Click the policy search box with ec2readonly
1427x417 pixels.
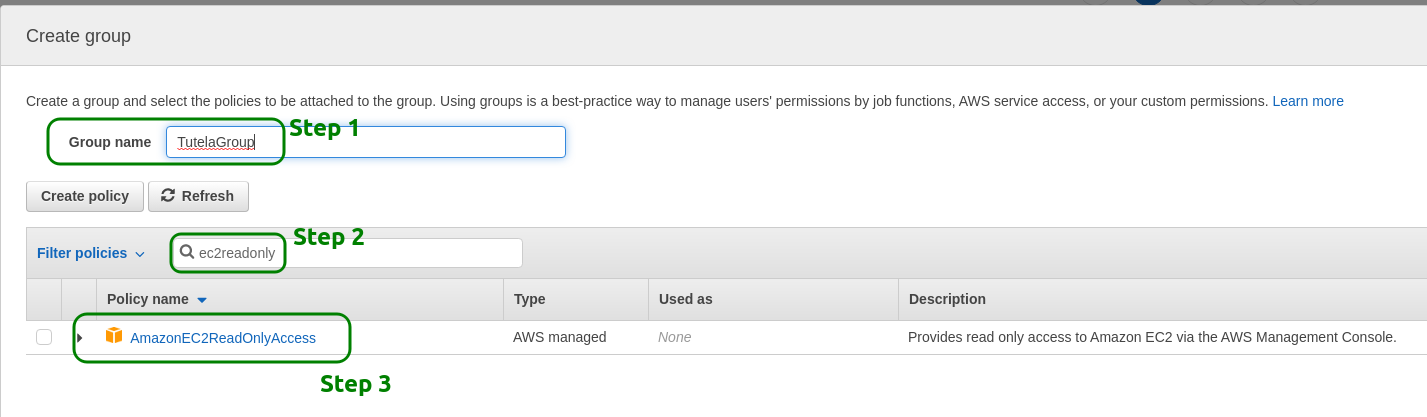347,253
